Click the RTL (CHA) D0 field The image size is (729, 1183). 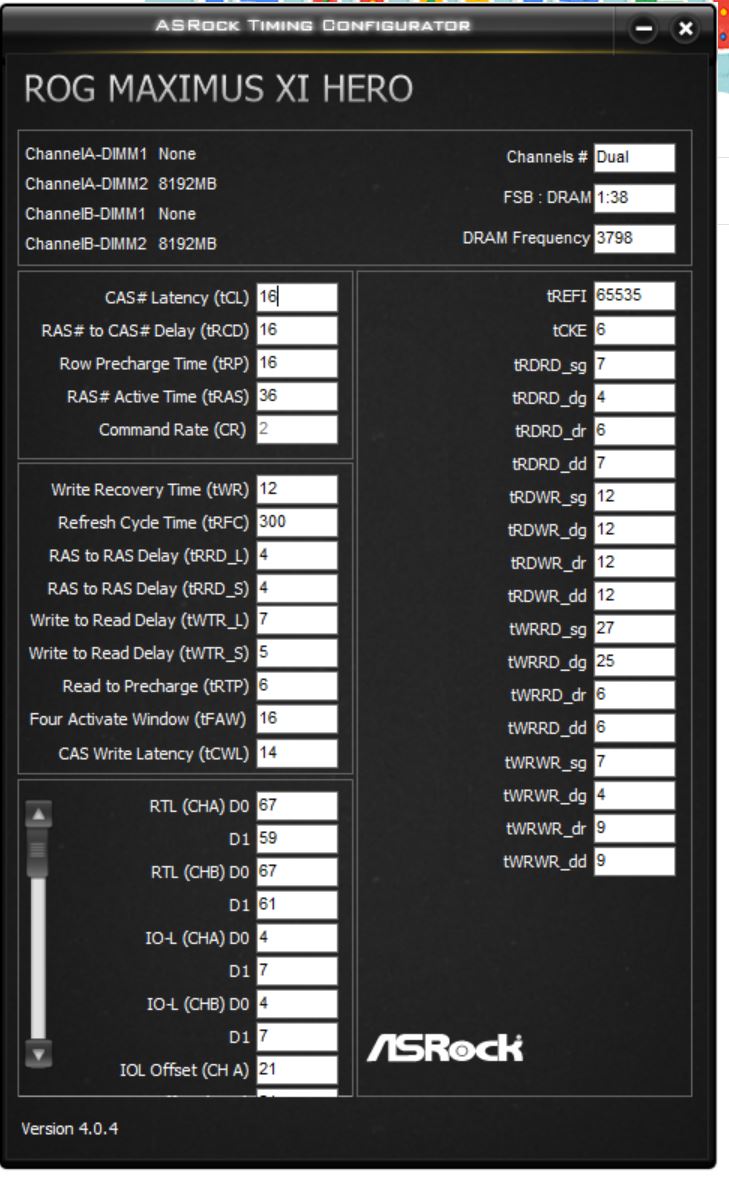coord(297,806)
